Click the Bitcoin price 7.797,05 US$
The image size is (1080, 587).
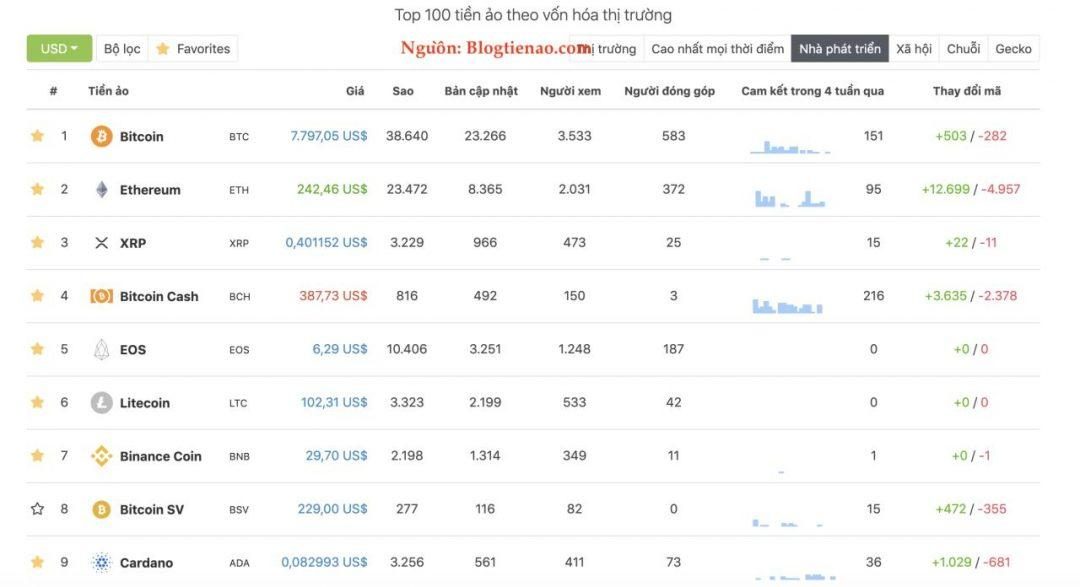coord(329,136)
